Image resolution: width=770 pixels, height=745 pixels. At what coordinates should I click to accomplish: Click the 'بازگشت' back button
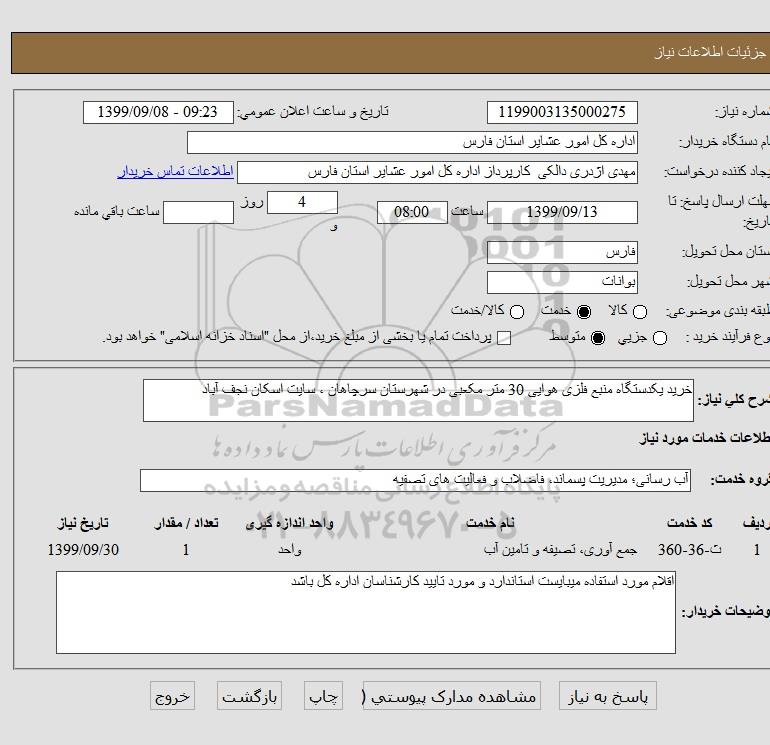[249, 695]
